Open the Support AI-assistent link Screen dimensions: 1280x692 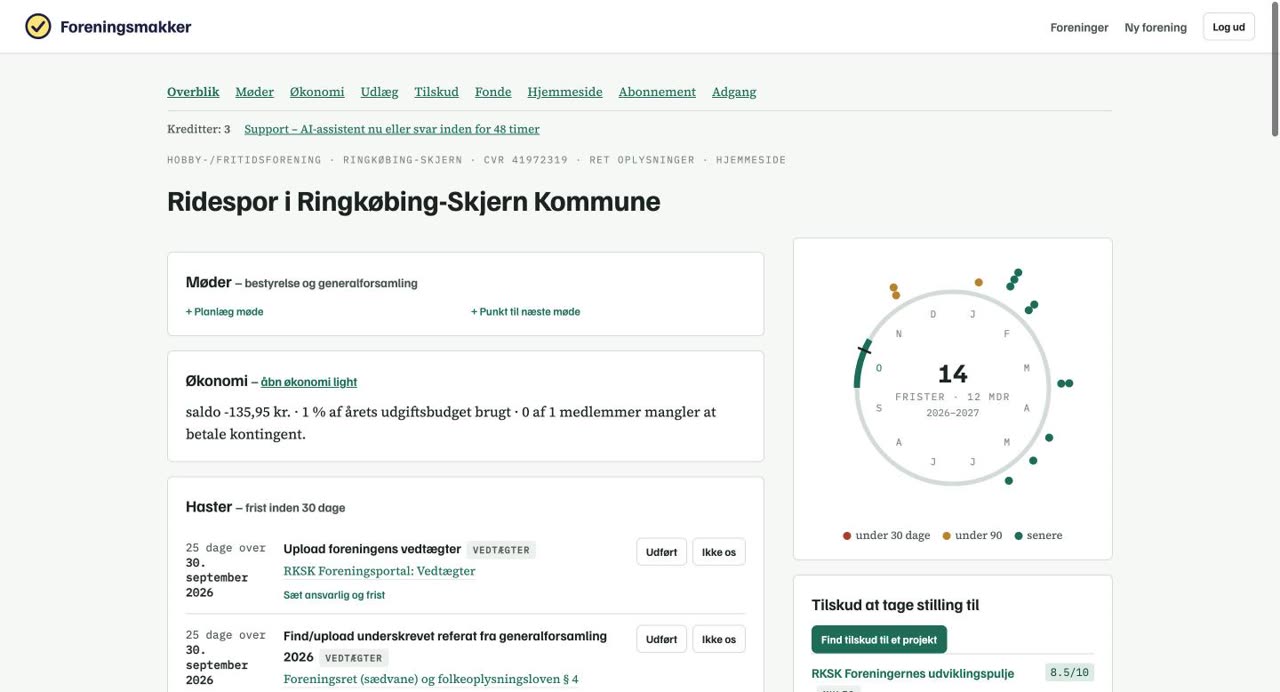pos(392,129)
